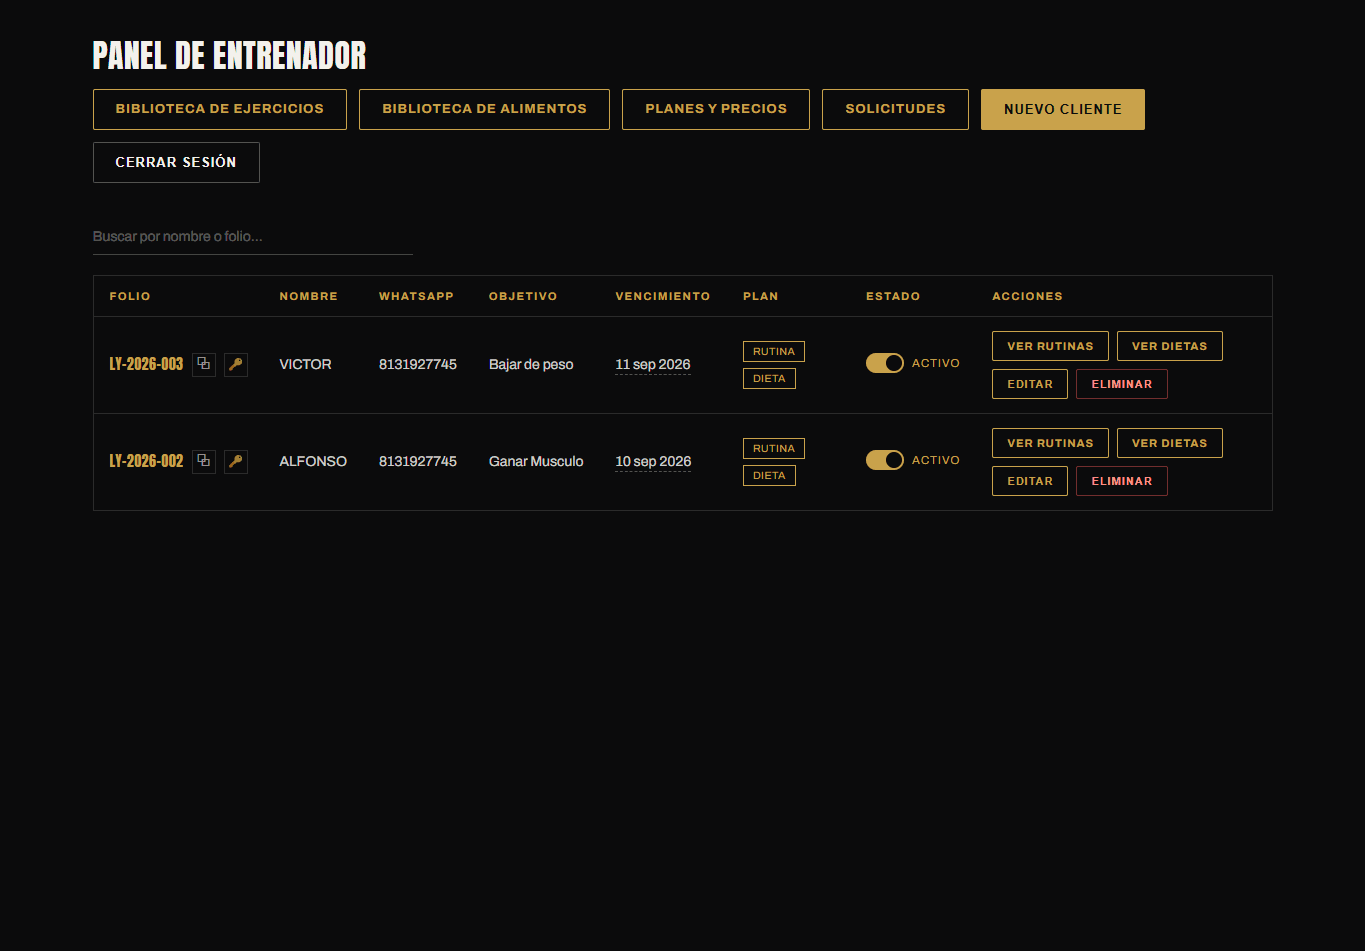The image size is (1365, 951).
Task: Click the DIETA plan tag in ALFONSO's row
Action: coord(769,476)
